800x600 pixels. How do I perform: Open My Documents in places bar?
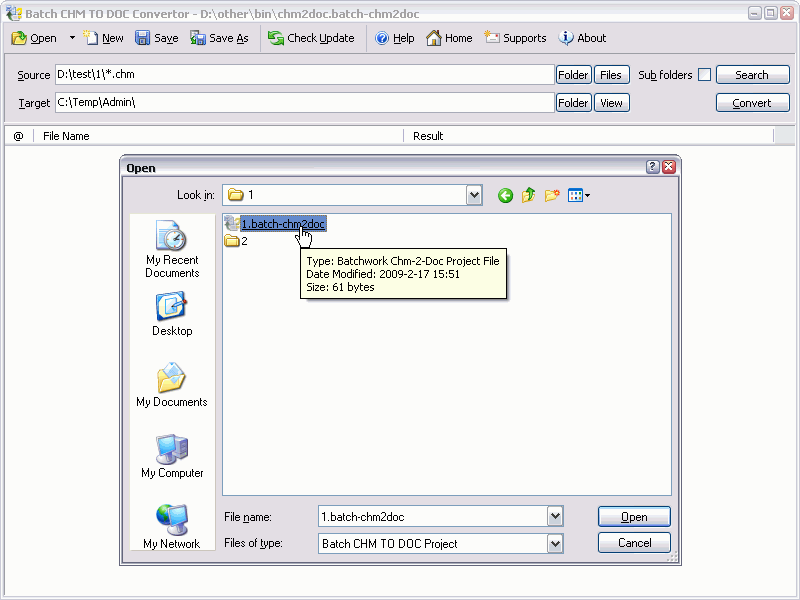172,385
